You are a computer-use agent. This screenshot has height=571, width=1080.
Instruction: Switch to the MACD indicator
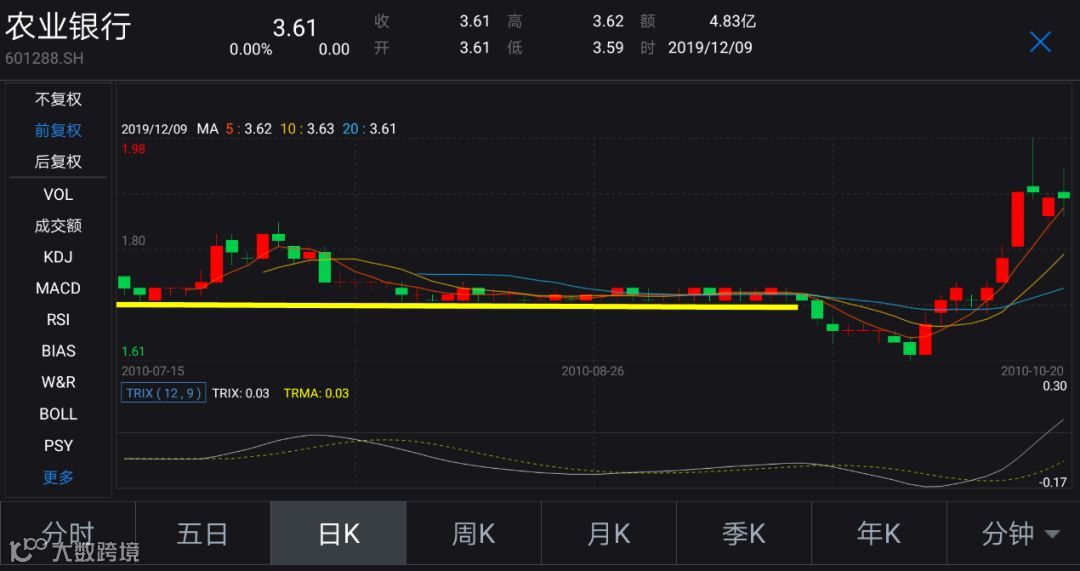click(59, 288)
